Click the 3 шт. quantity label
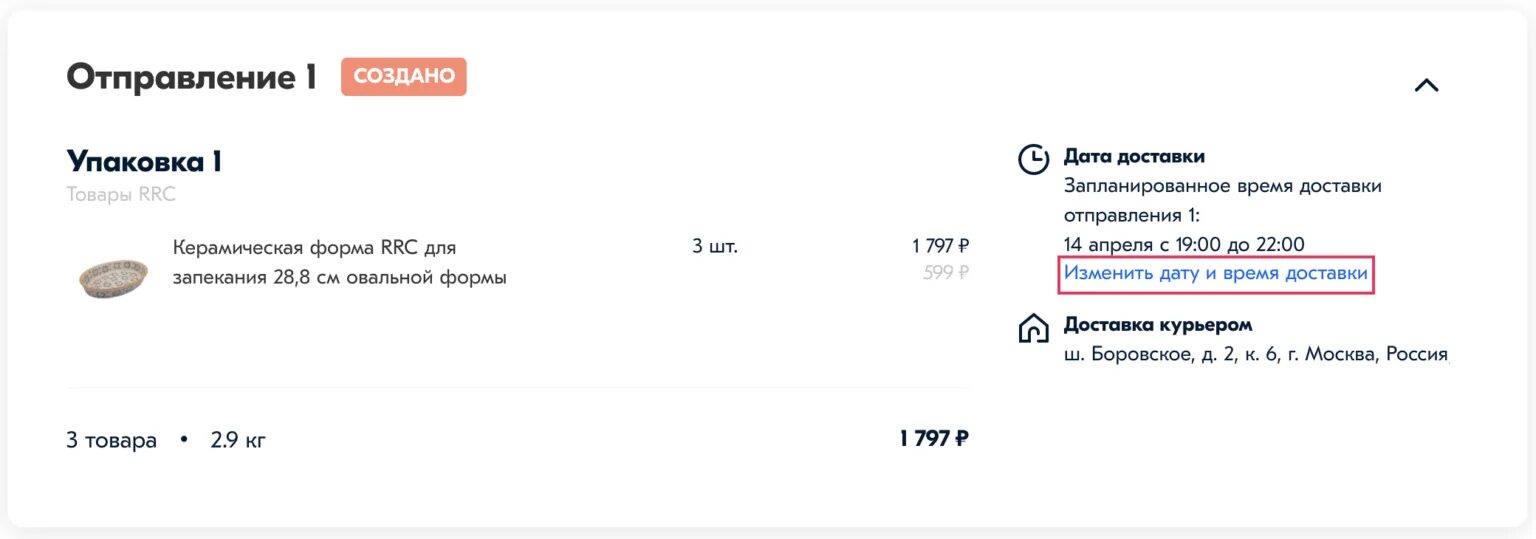Image resolution: width=1536 pixels, height=539 pixels. point(715,246)
